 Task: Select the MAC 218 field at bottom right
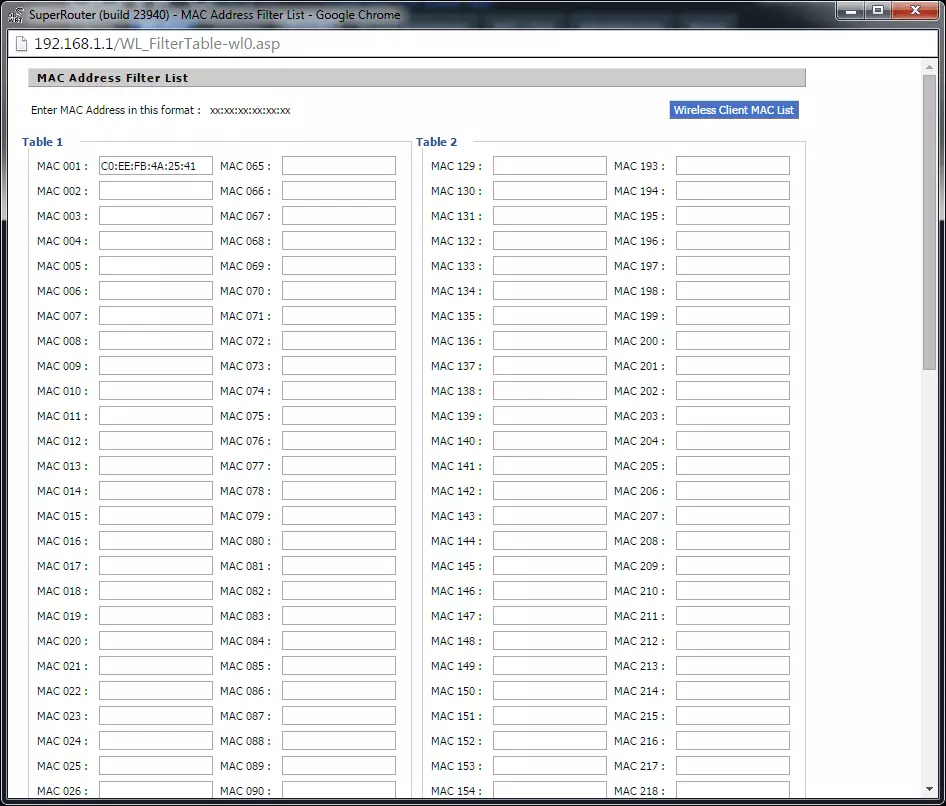732,790
